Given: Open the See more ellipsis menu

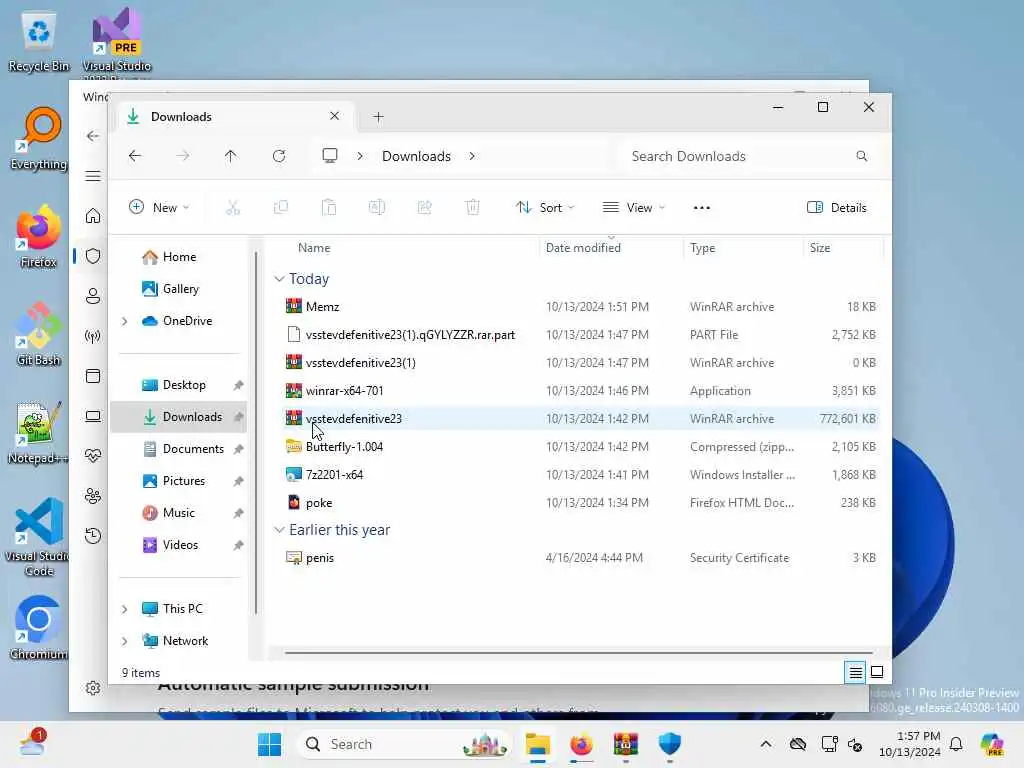Looking at the screenshot, I should pyautogui.click(x=701, y=208).
